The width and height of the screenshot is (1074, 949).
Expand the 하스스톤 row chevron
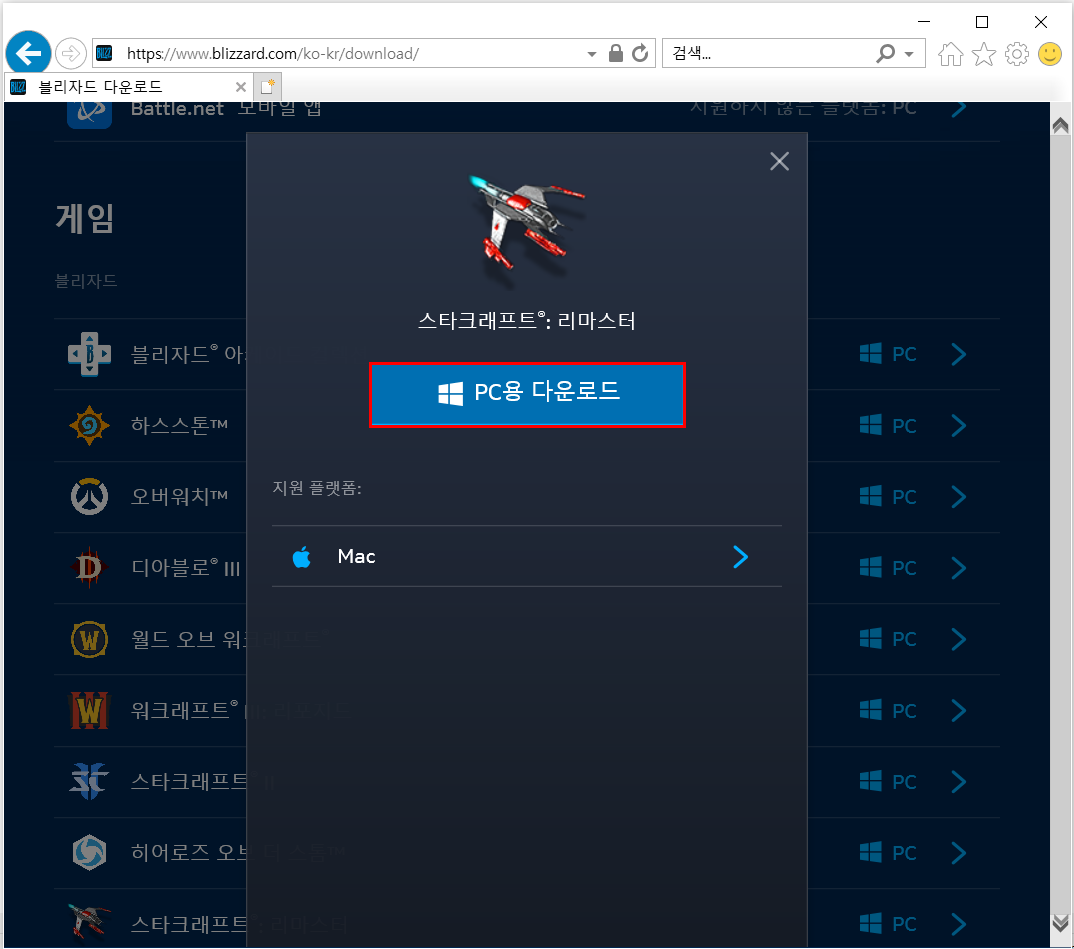coord(959,425)
